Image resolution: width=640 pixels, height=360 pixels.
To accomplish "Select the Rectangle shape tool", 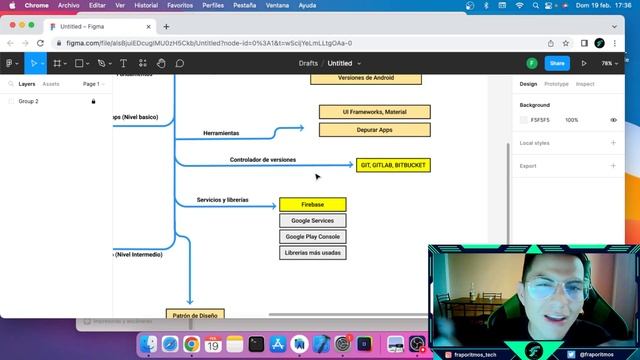I will pos(79,63).
